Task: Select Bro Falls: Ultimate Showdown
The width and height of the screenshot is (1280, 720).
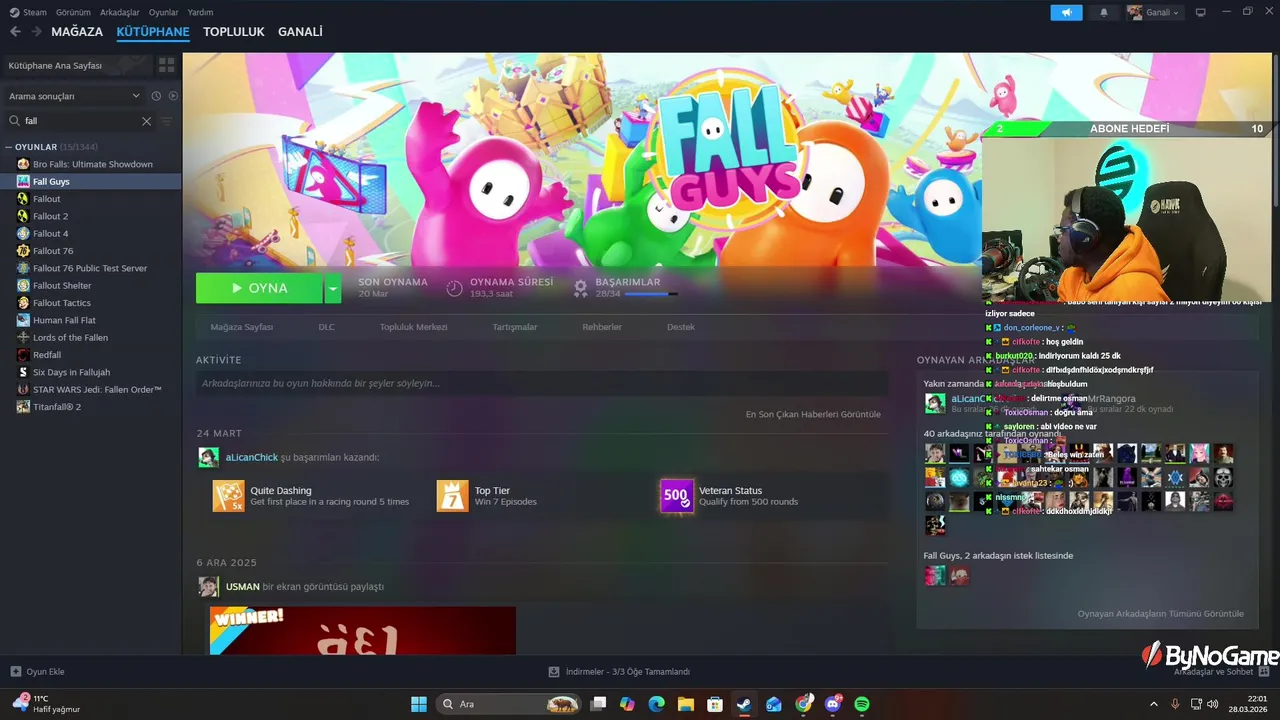Action: 91,164
